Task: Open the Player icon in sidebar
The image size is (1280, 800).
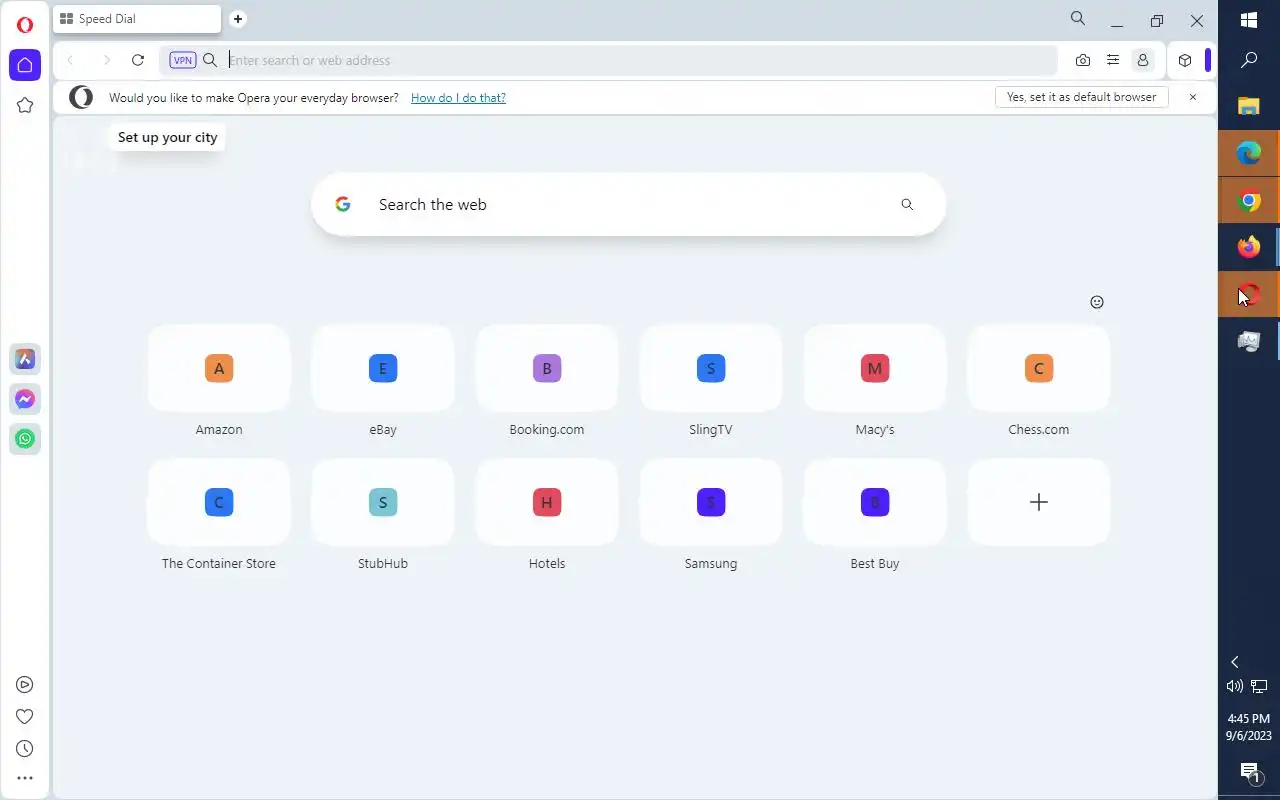Action: click(25, 685)
